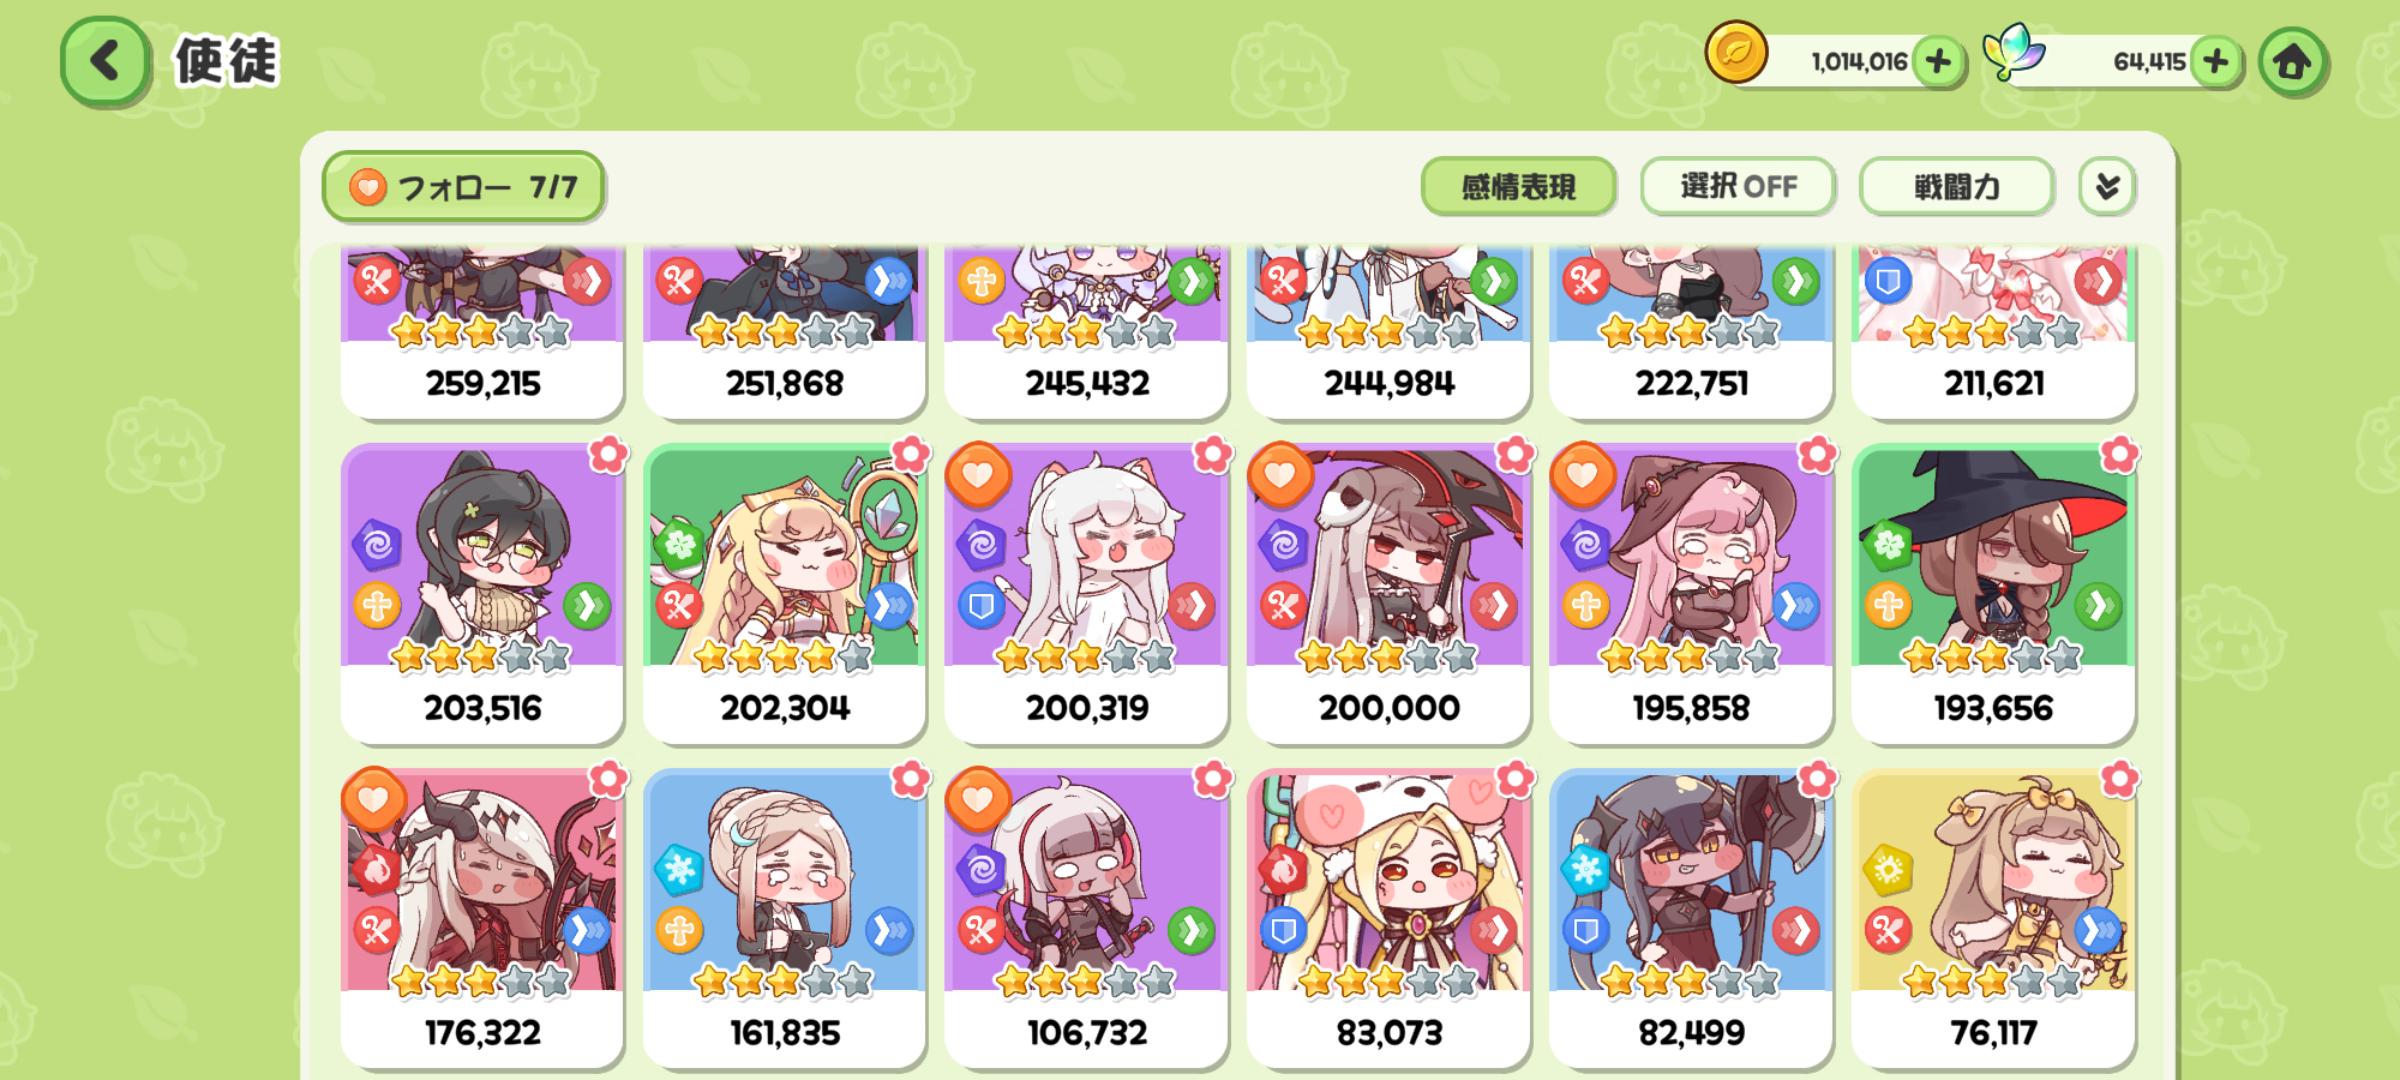Open character card with power 202,304
This screenshot has height=1080, width=2400.
[785, 592]
